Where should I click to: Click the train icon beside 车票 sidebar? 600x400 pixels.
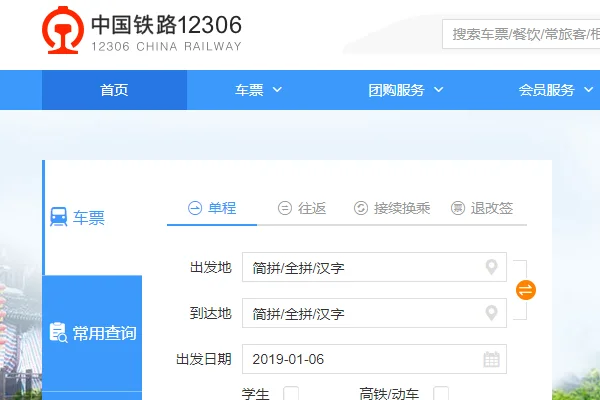tap(59, 217)
